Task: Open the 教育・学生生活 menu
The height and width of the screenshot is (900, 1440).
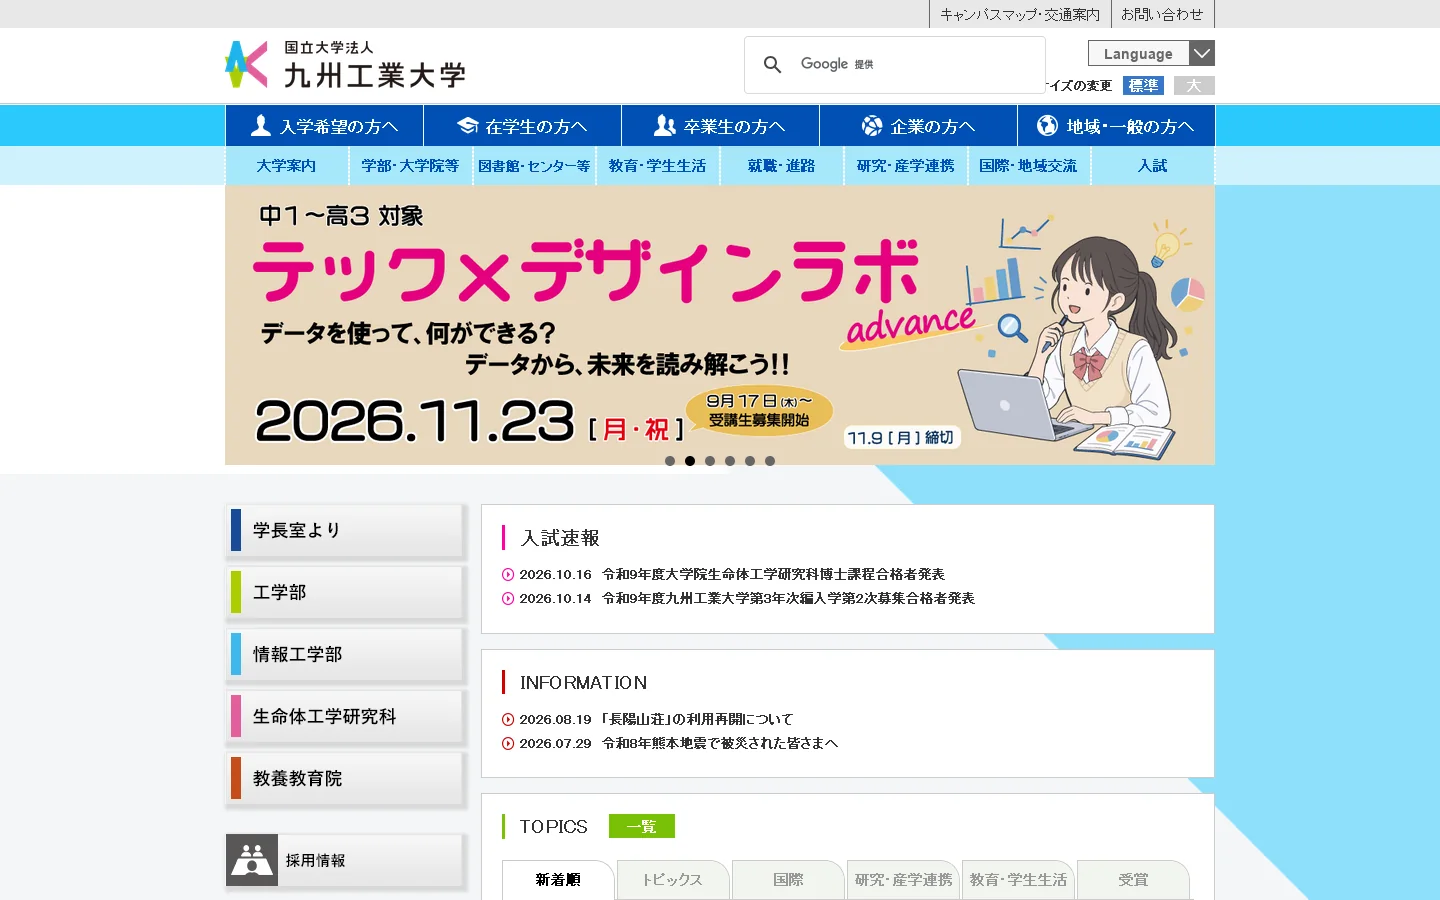Action: click(657, 166)
